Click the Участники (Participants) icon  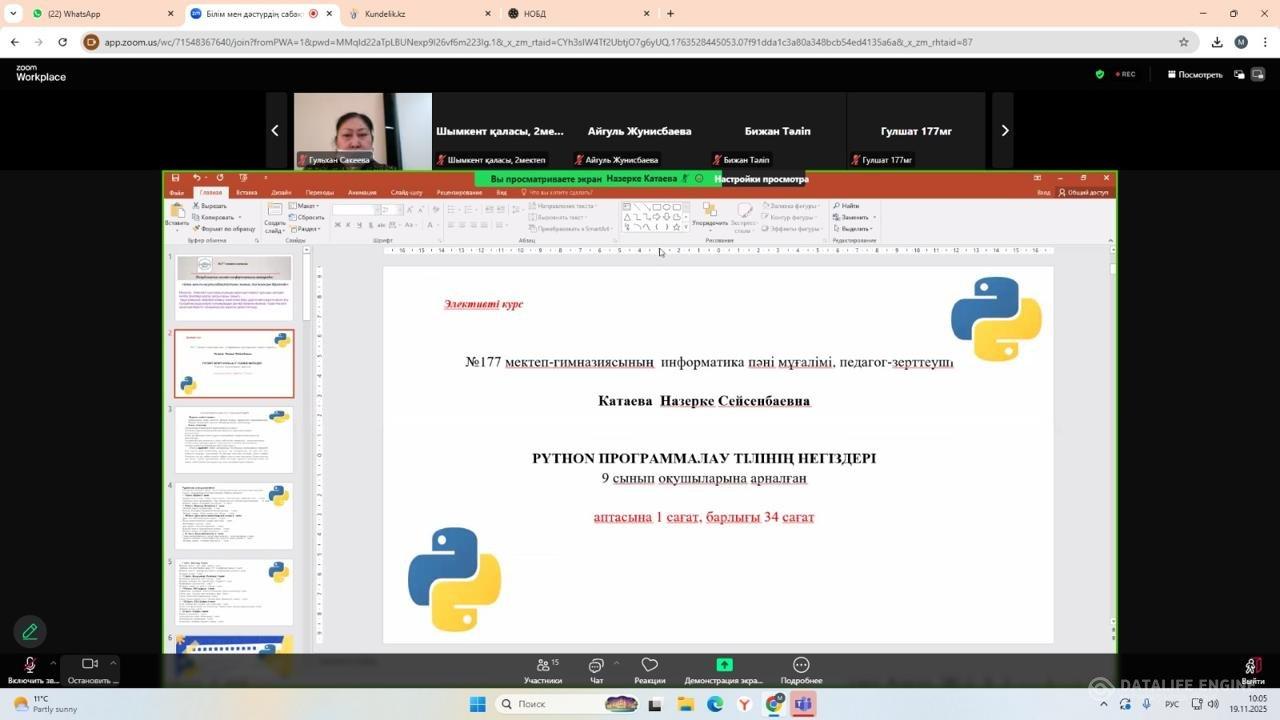click(543, 665)
